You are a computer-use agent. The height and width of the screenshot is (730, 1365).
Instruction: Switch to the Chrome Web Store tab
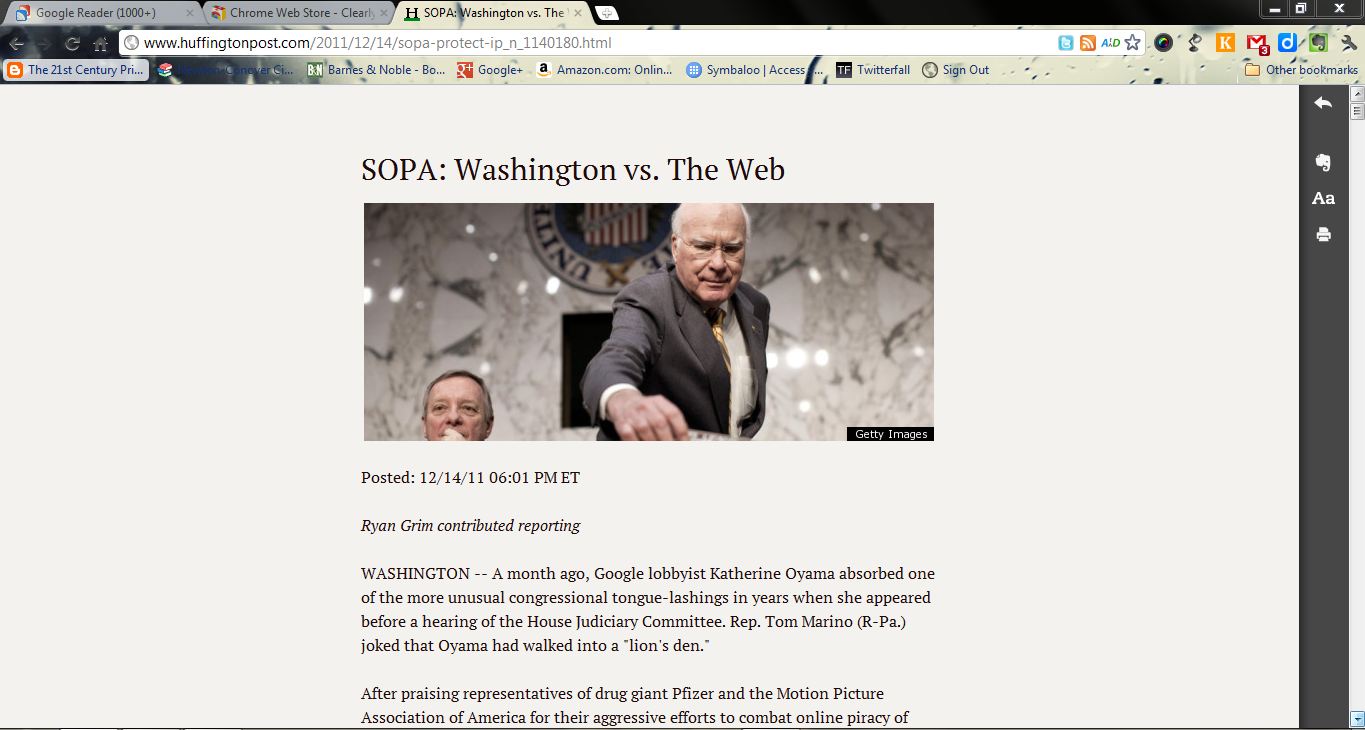tap(298, 13)
